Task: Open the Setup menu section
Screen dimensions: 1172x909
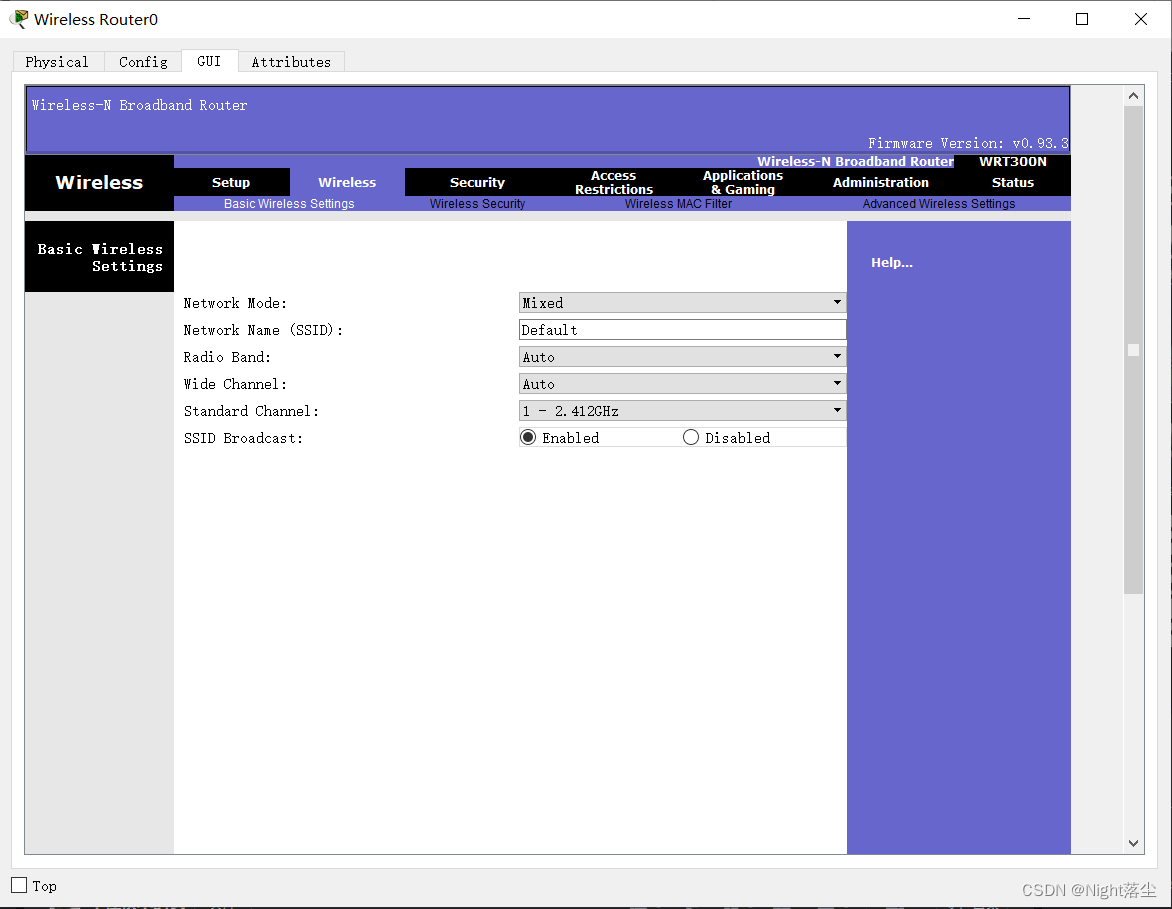Action: tap(231, 182)
